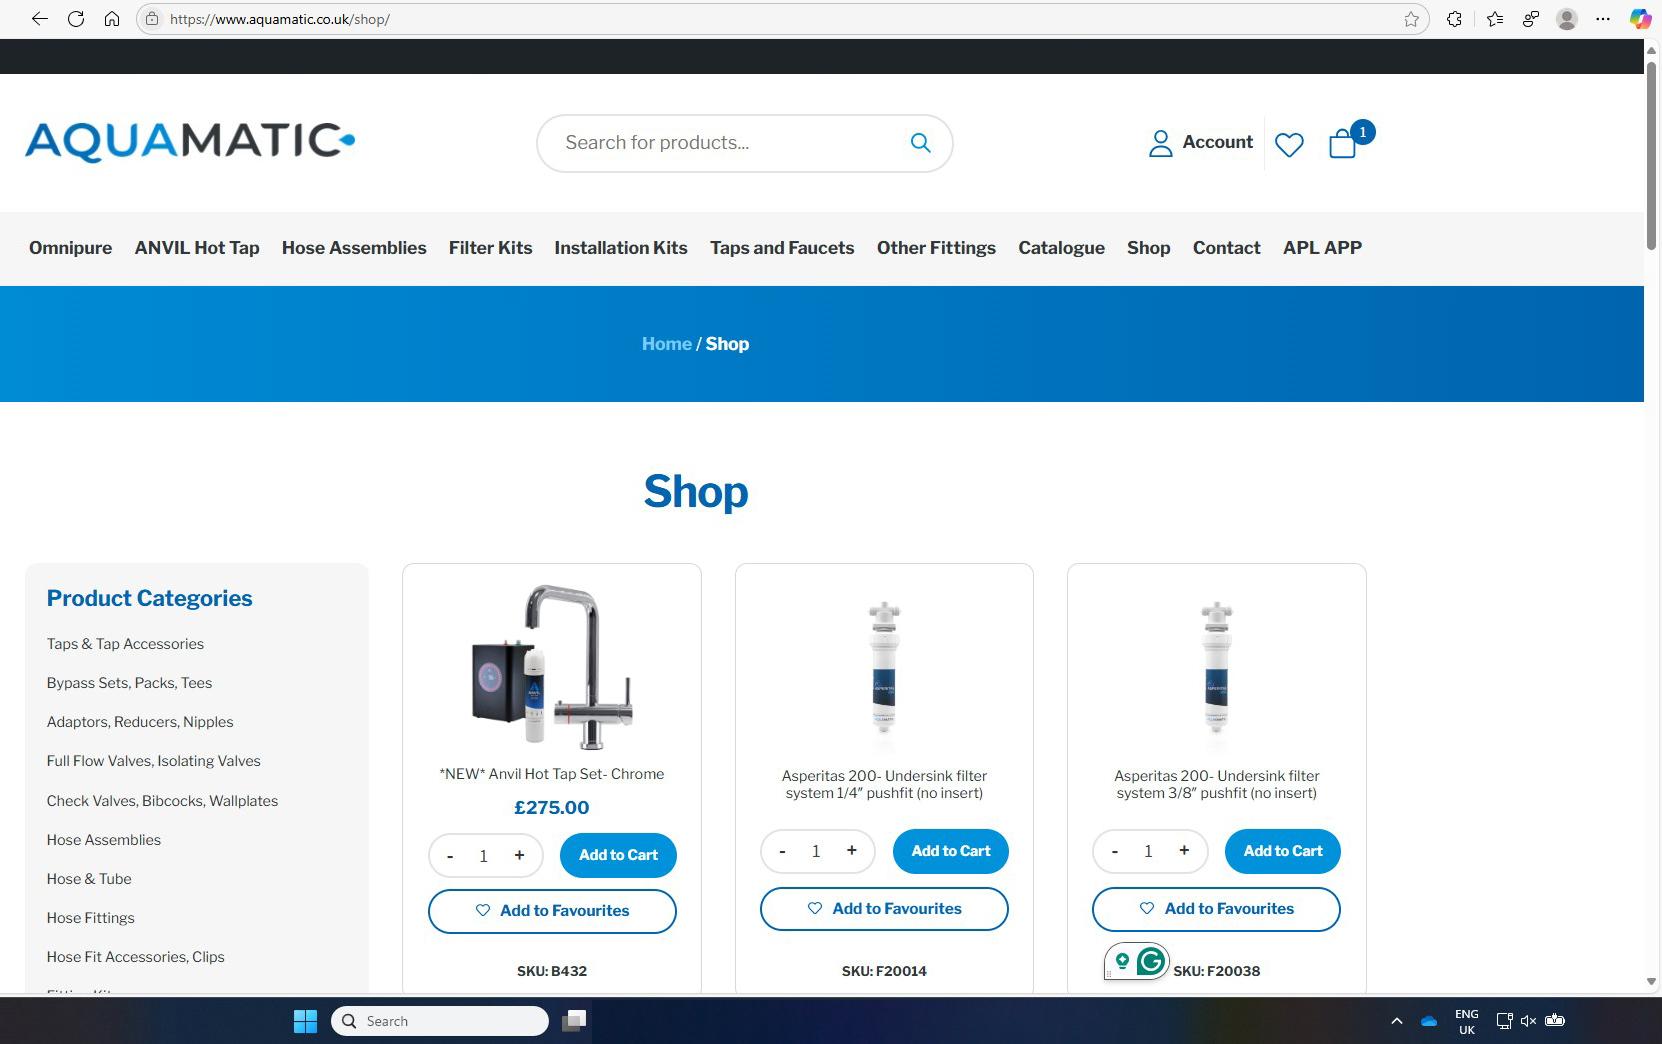Click the search magnifier icon
Screen dimensions: 1662x1044
coord(921,143)
